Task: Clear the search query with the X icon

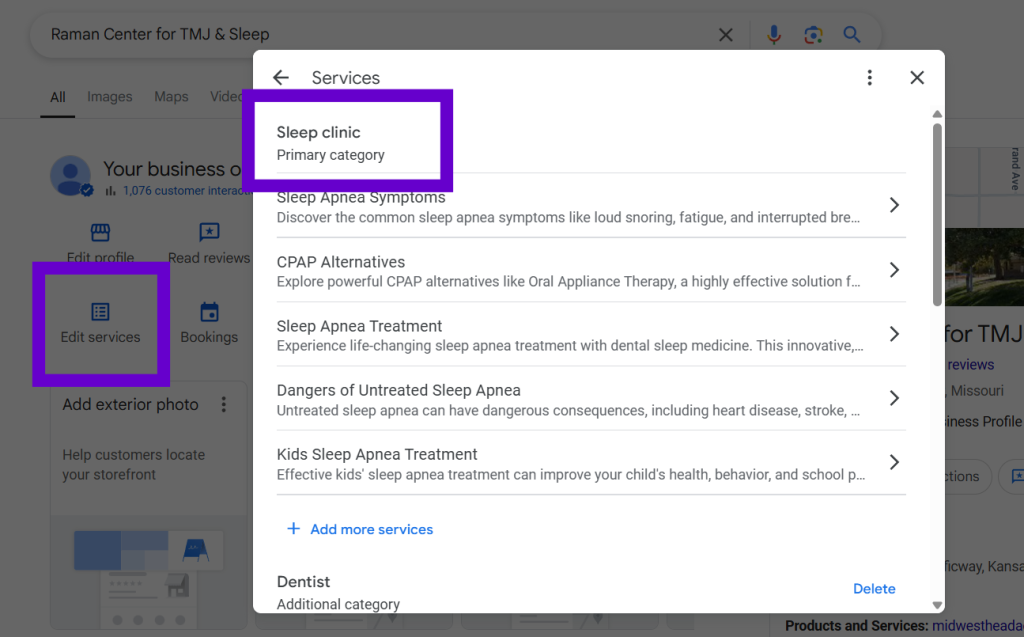Action: tap(726, 34)
